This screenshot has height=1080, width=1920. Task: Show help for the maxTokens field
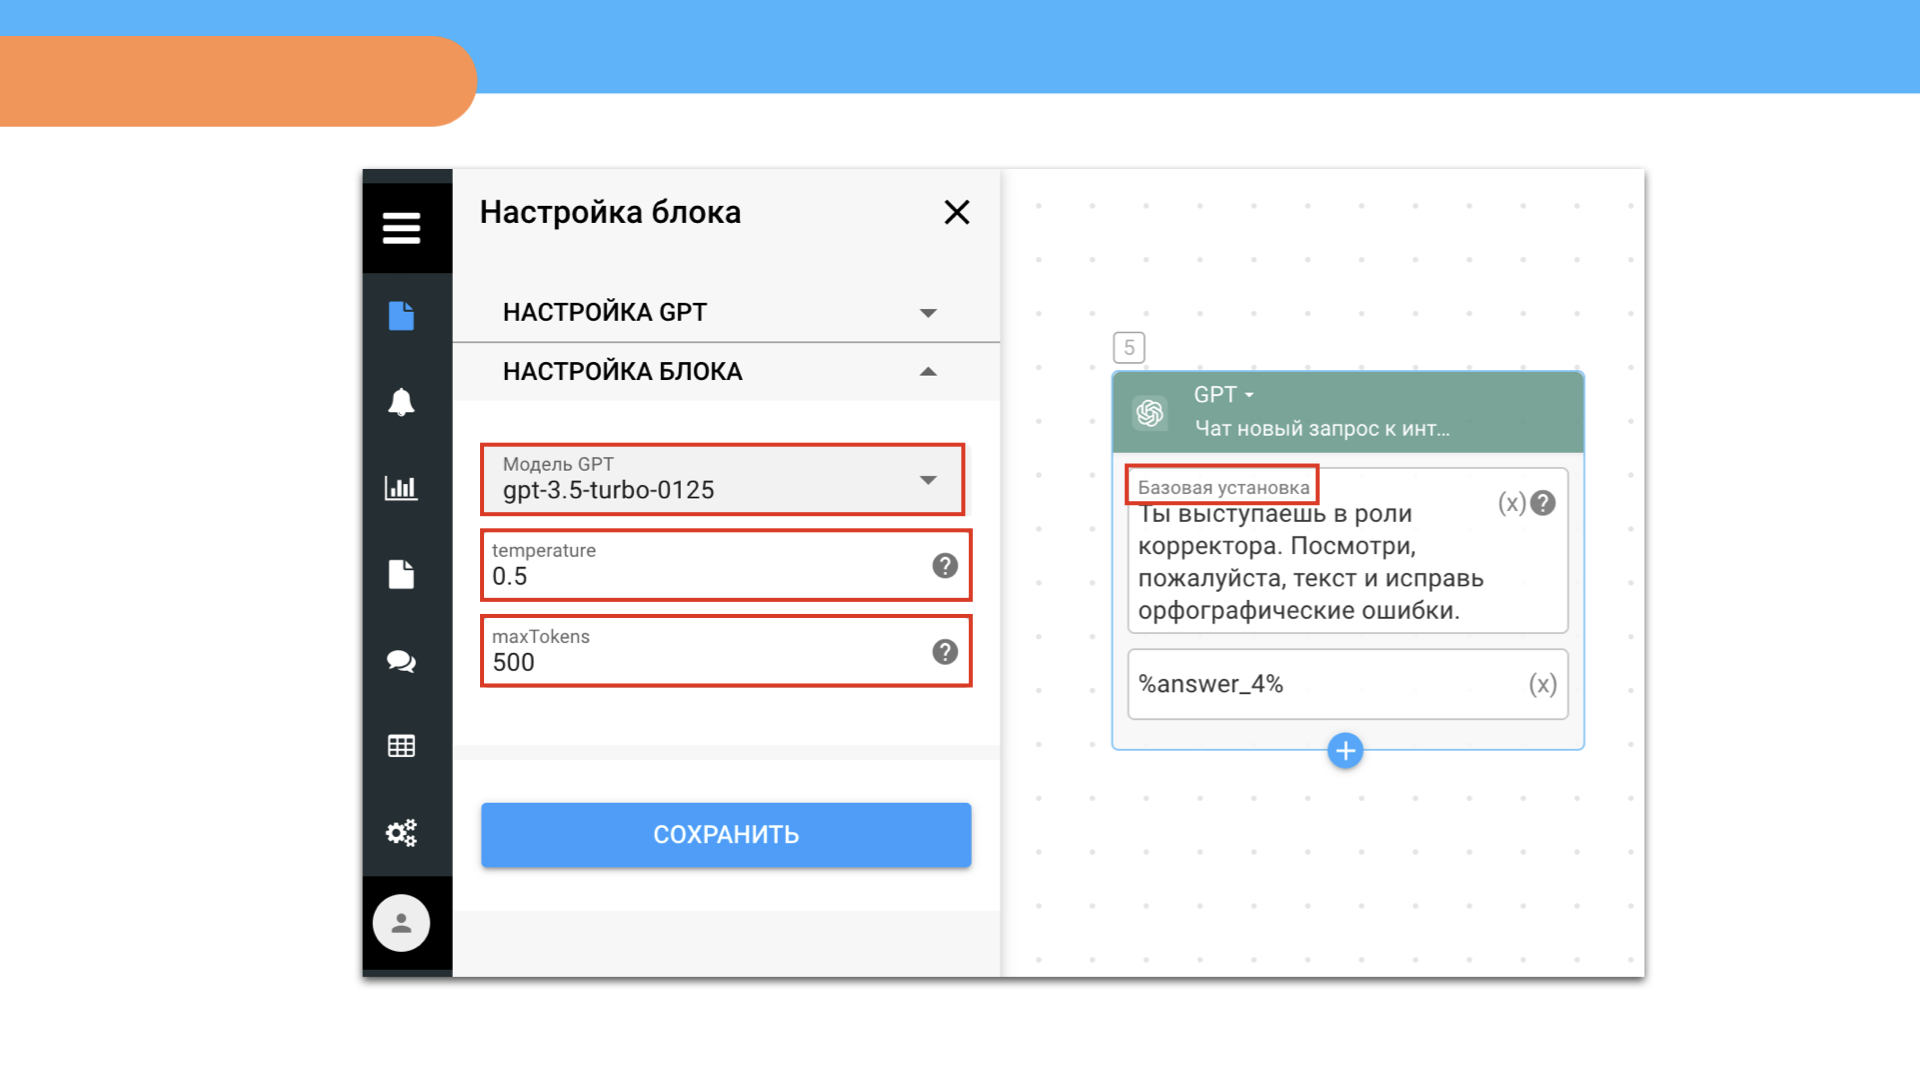click(x=945, y=652)
